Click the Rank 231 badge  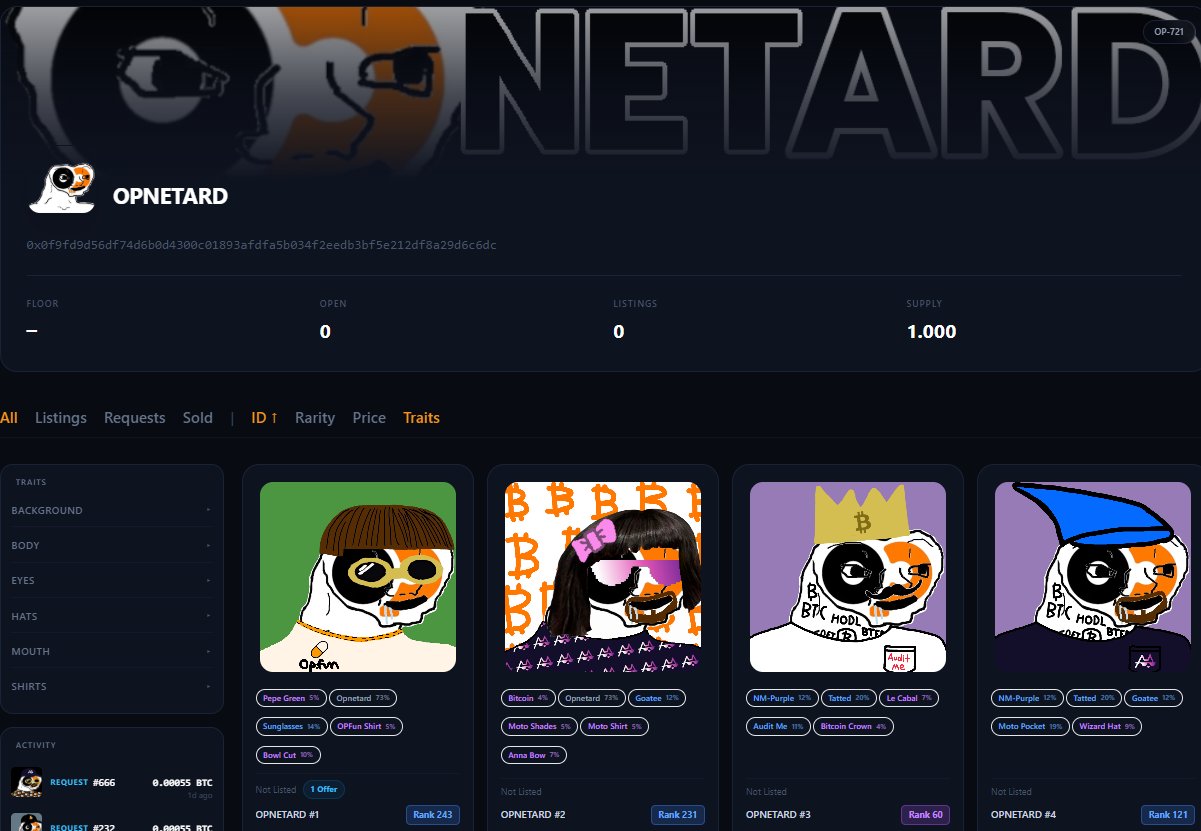[x=678, y=815]
